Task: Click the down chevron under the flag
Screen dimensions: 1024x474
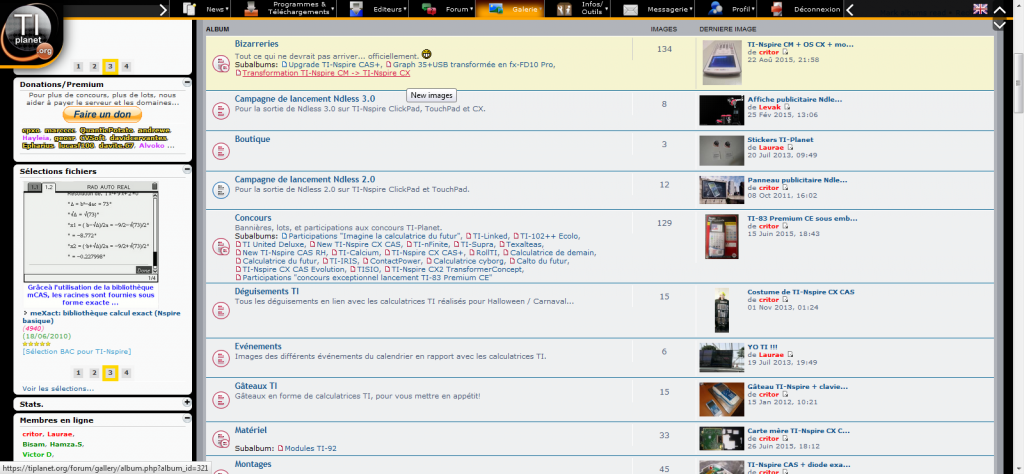Action: (1000, 25)
